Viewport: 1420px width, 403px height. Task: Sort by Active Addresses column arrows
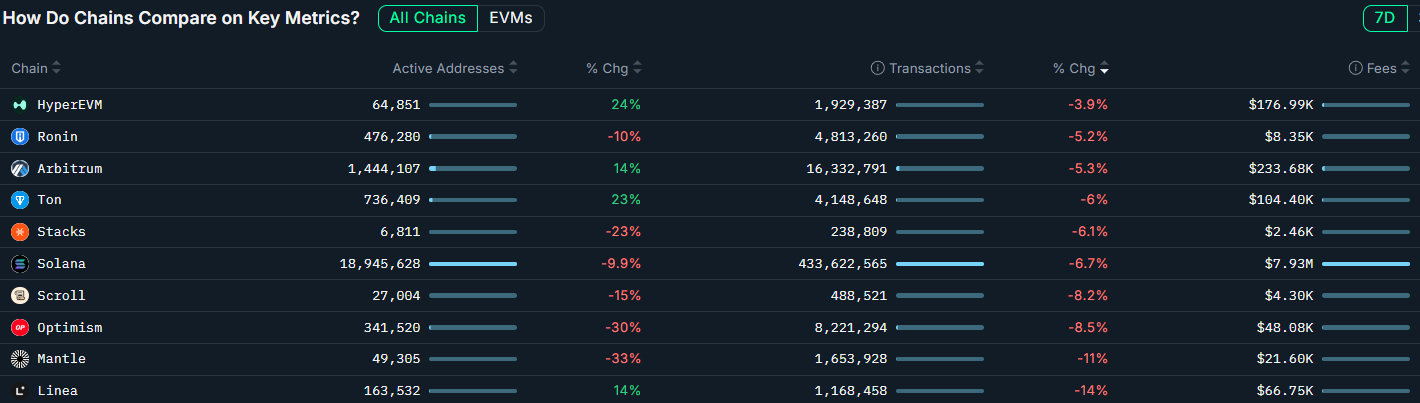tap(513, 69)
